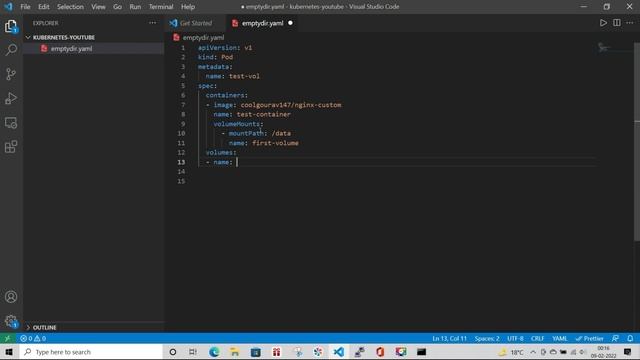640x360 pixels.
Task: Click the text 'name: test-vol'
Action: (x=233, y=76)
